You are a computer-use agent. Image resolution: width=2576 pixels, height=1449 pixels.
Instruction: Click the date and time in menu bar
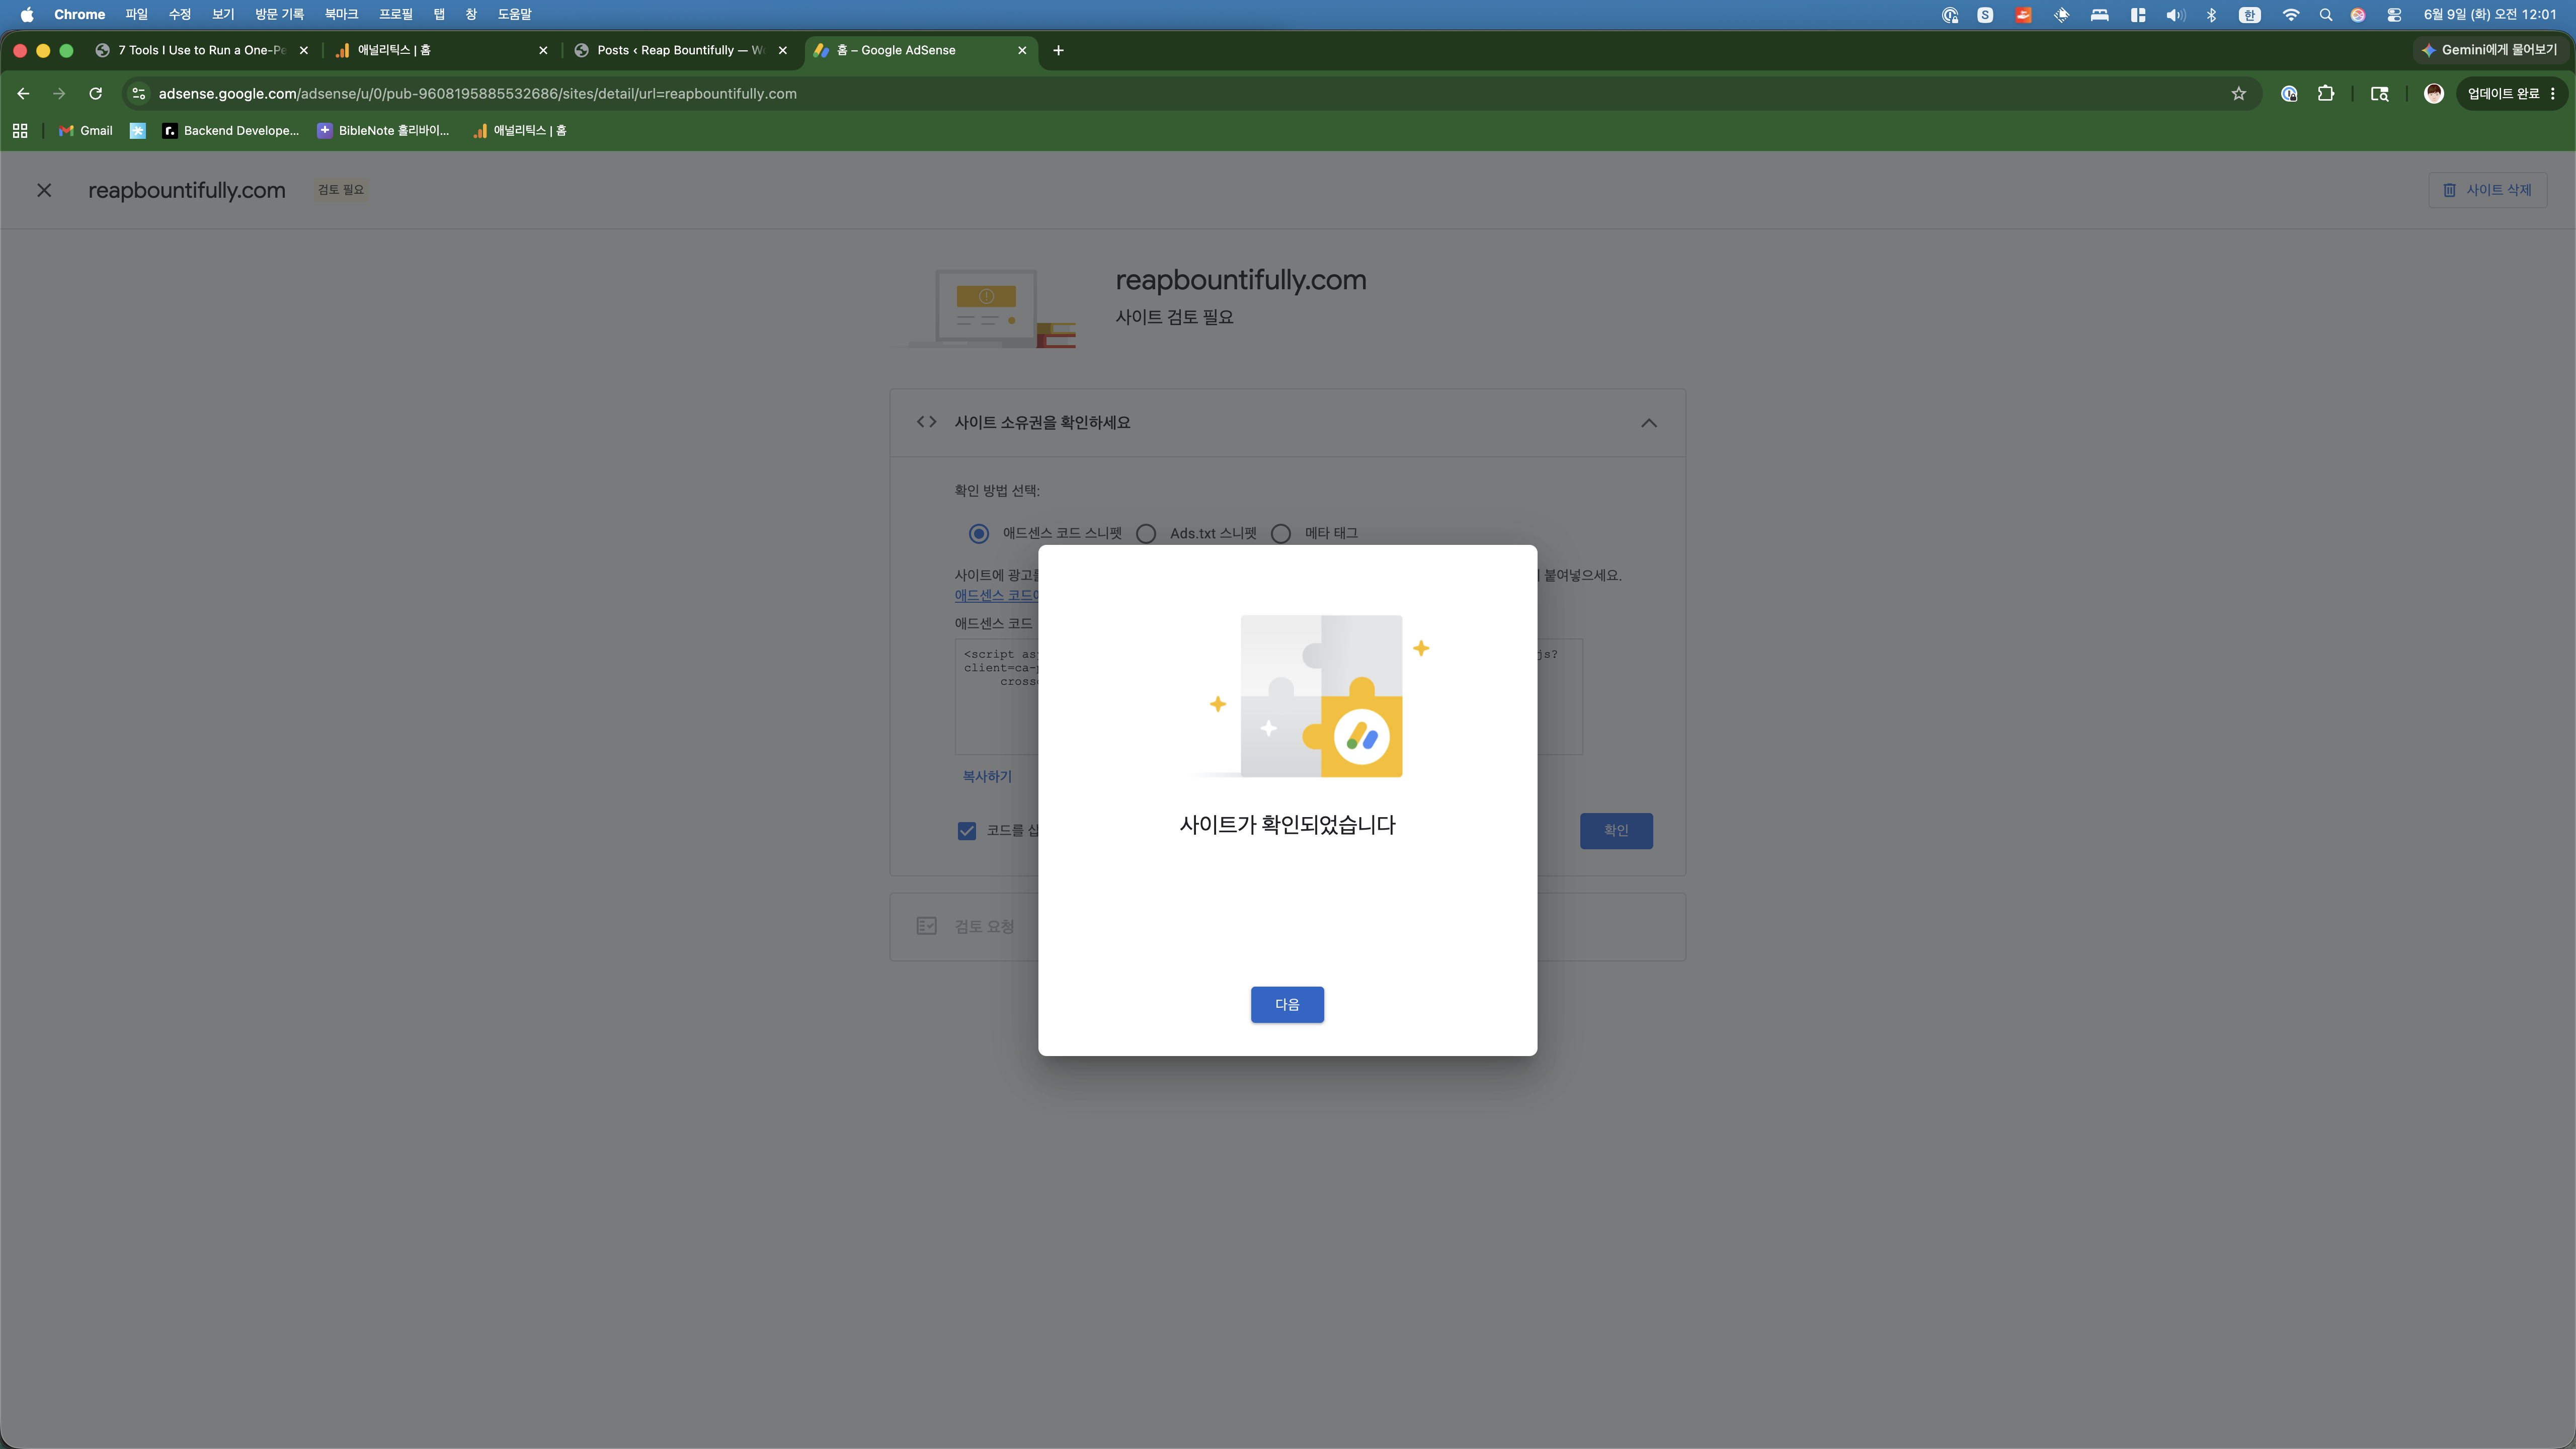(x=2489, y=14)
